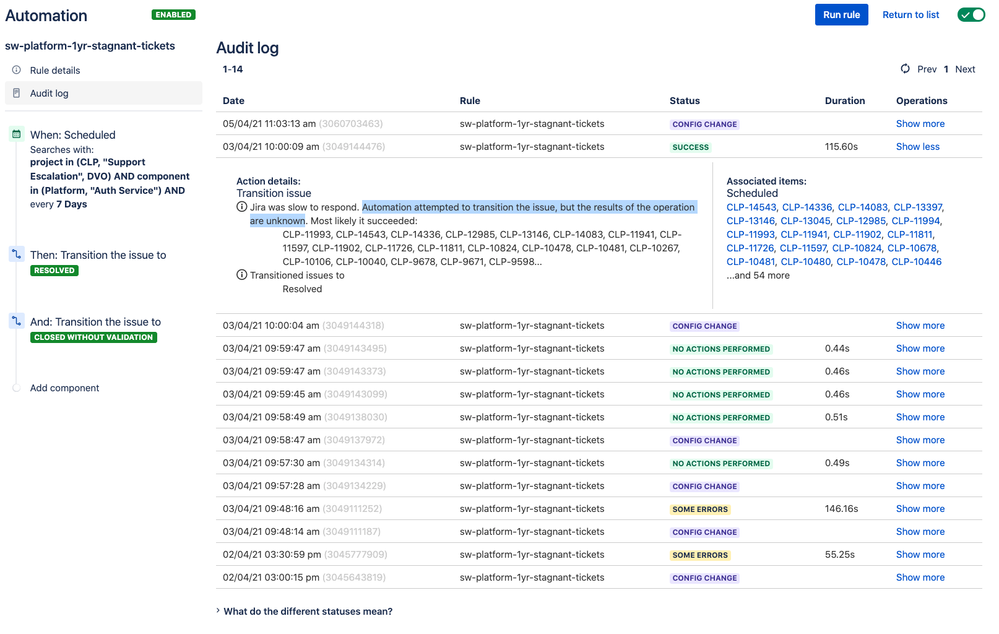This screenshot has width=999, height=634.
Task: Click the SUCCESS status badge
Action: coord(691,147)
